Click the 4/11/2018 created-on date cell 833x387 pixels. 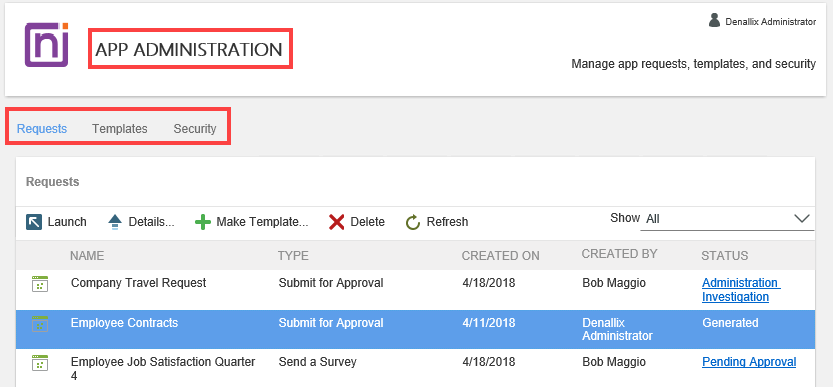click(x=489, y=323)
